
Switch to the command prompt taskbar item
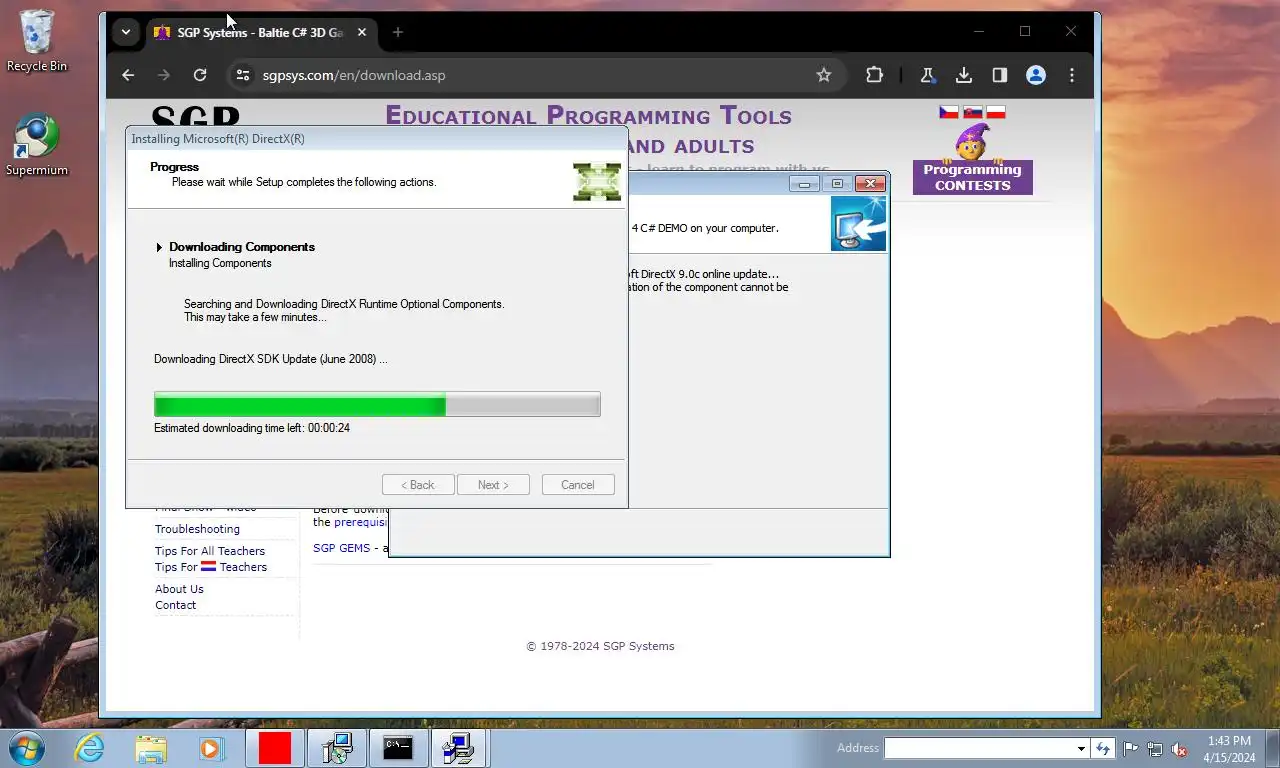398,748
